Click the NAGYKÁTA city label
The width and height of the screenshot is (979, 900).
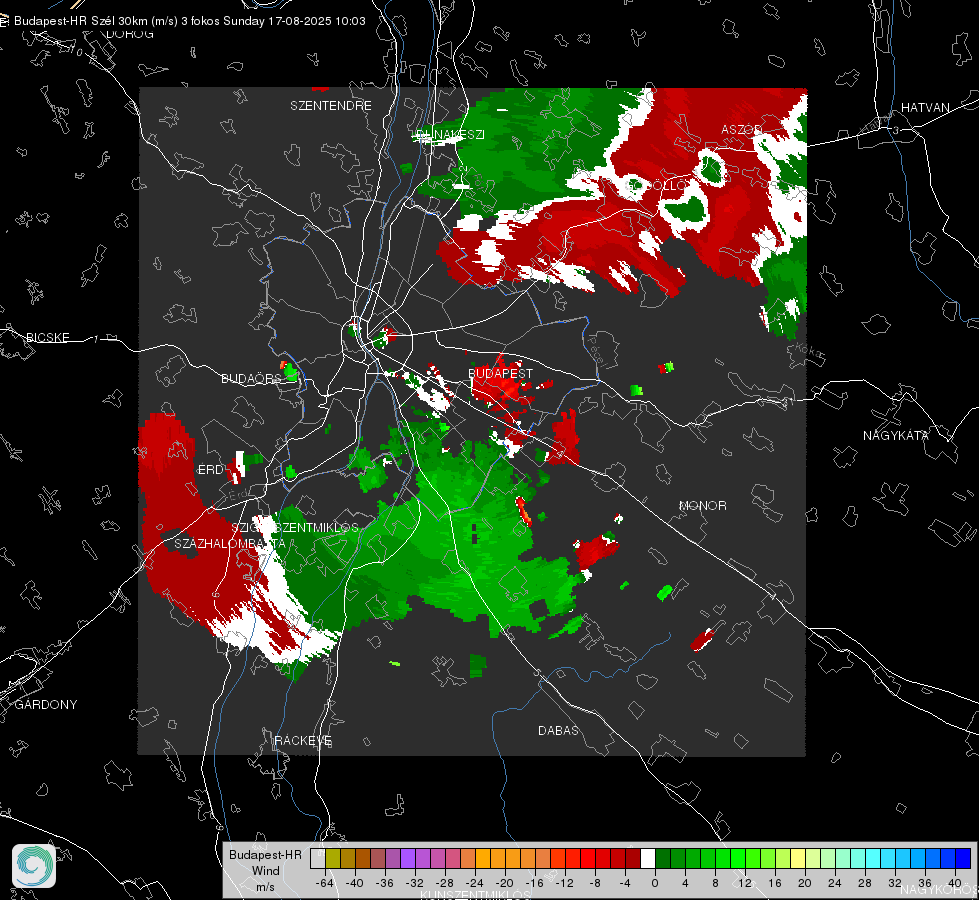click(896, 436)
